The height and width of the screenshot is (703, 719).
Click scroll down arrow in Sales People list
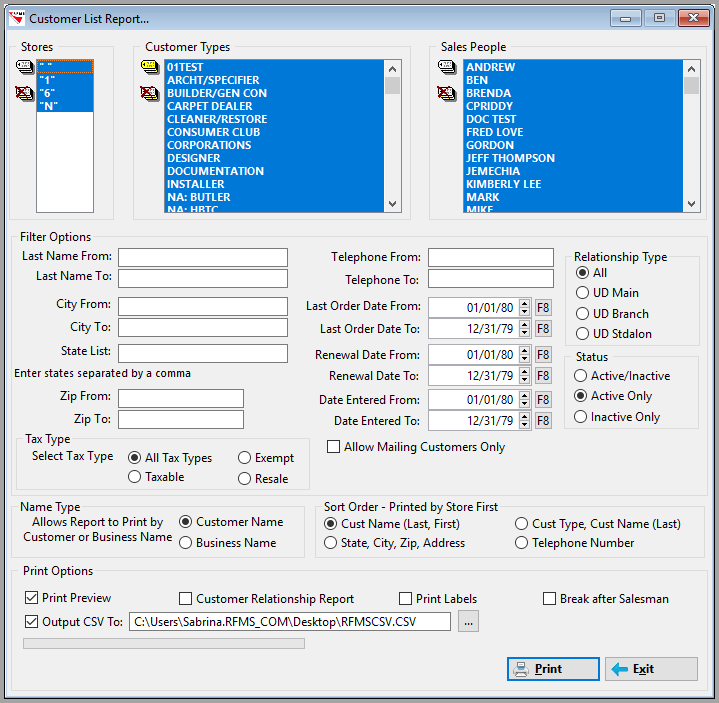point(691,204)
